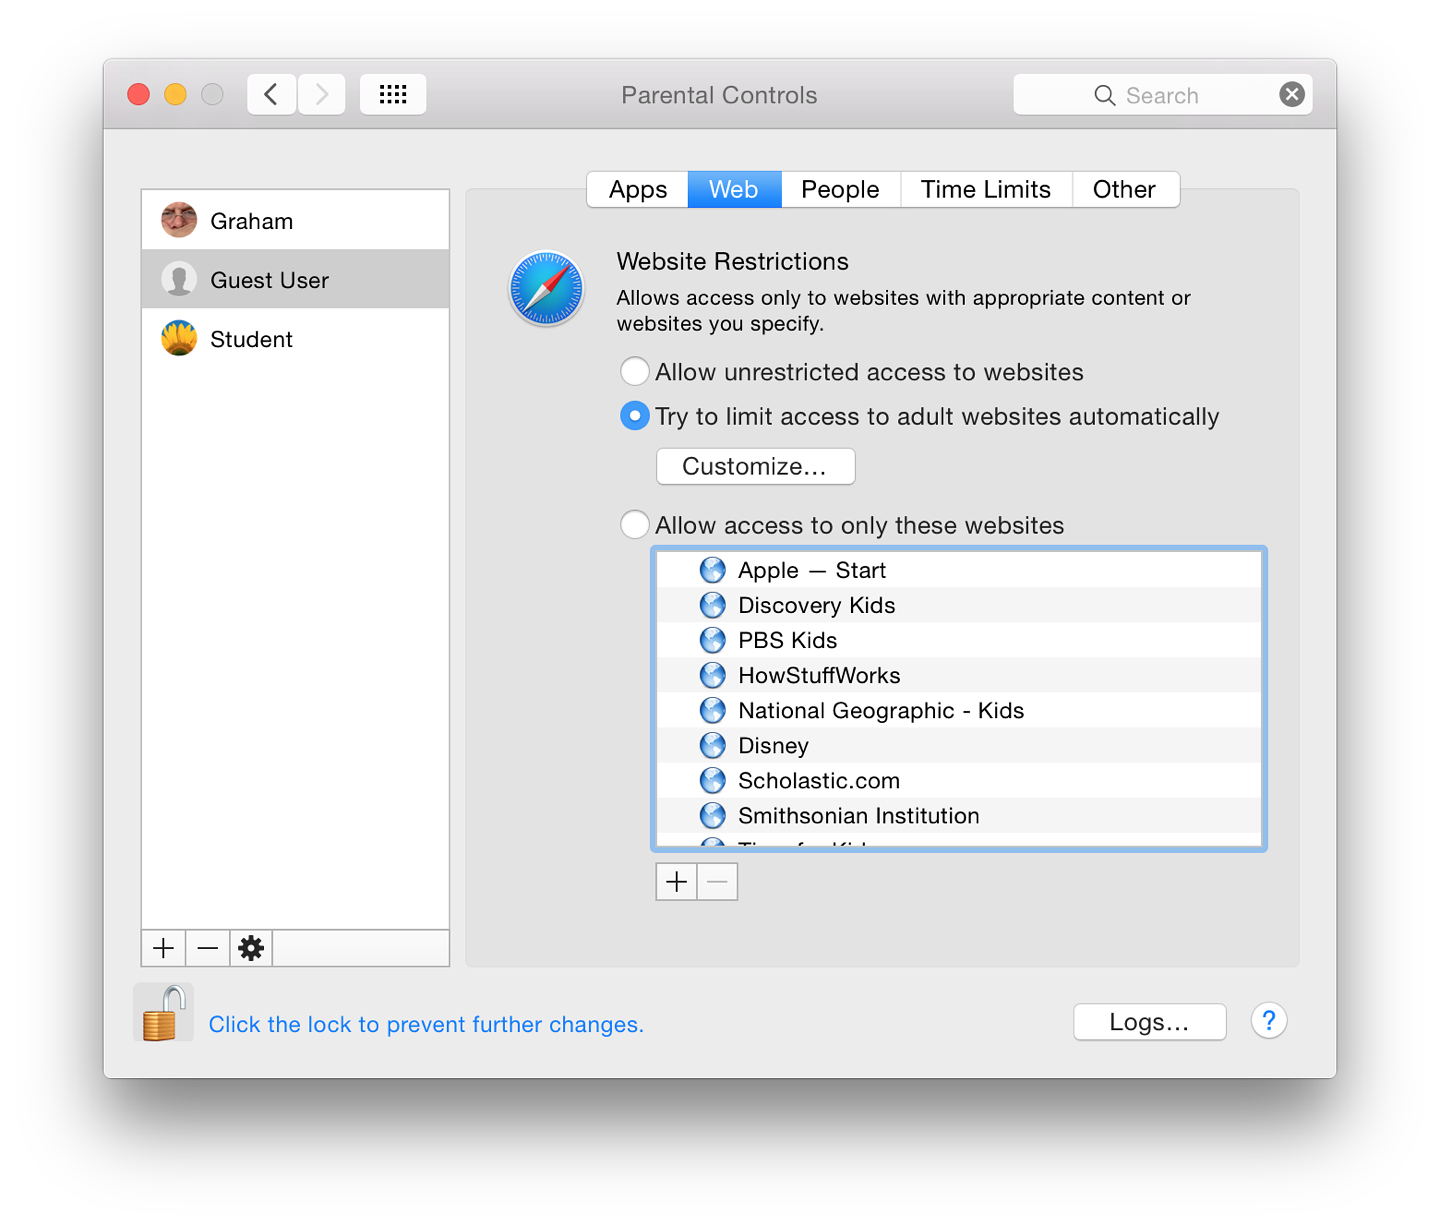
Task: Go back with the left chevron button
Action: pos(271,95)
